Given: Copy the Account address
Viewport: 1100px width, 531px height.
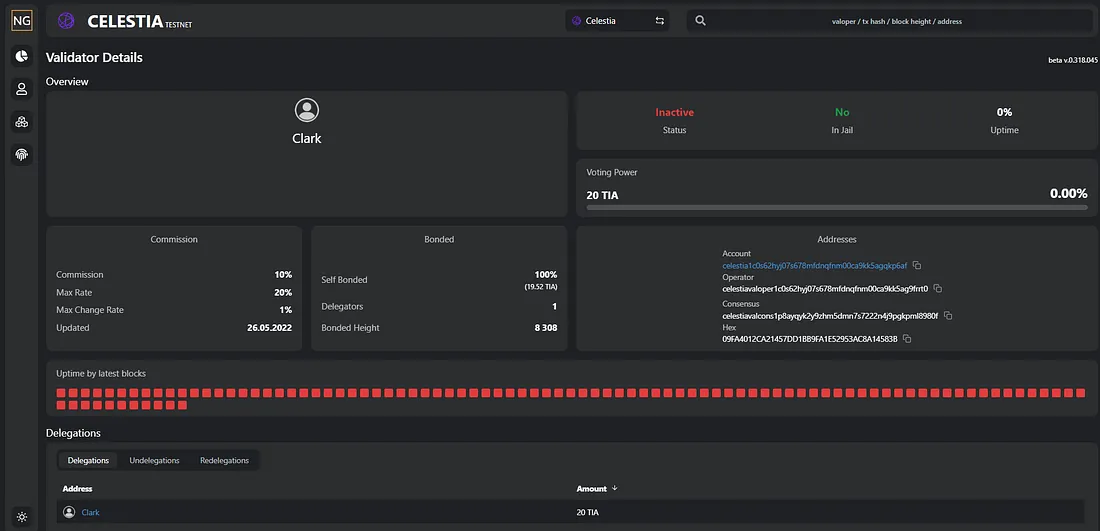Looking at the screenshot, I should click(x=917, y=266).
